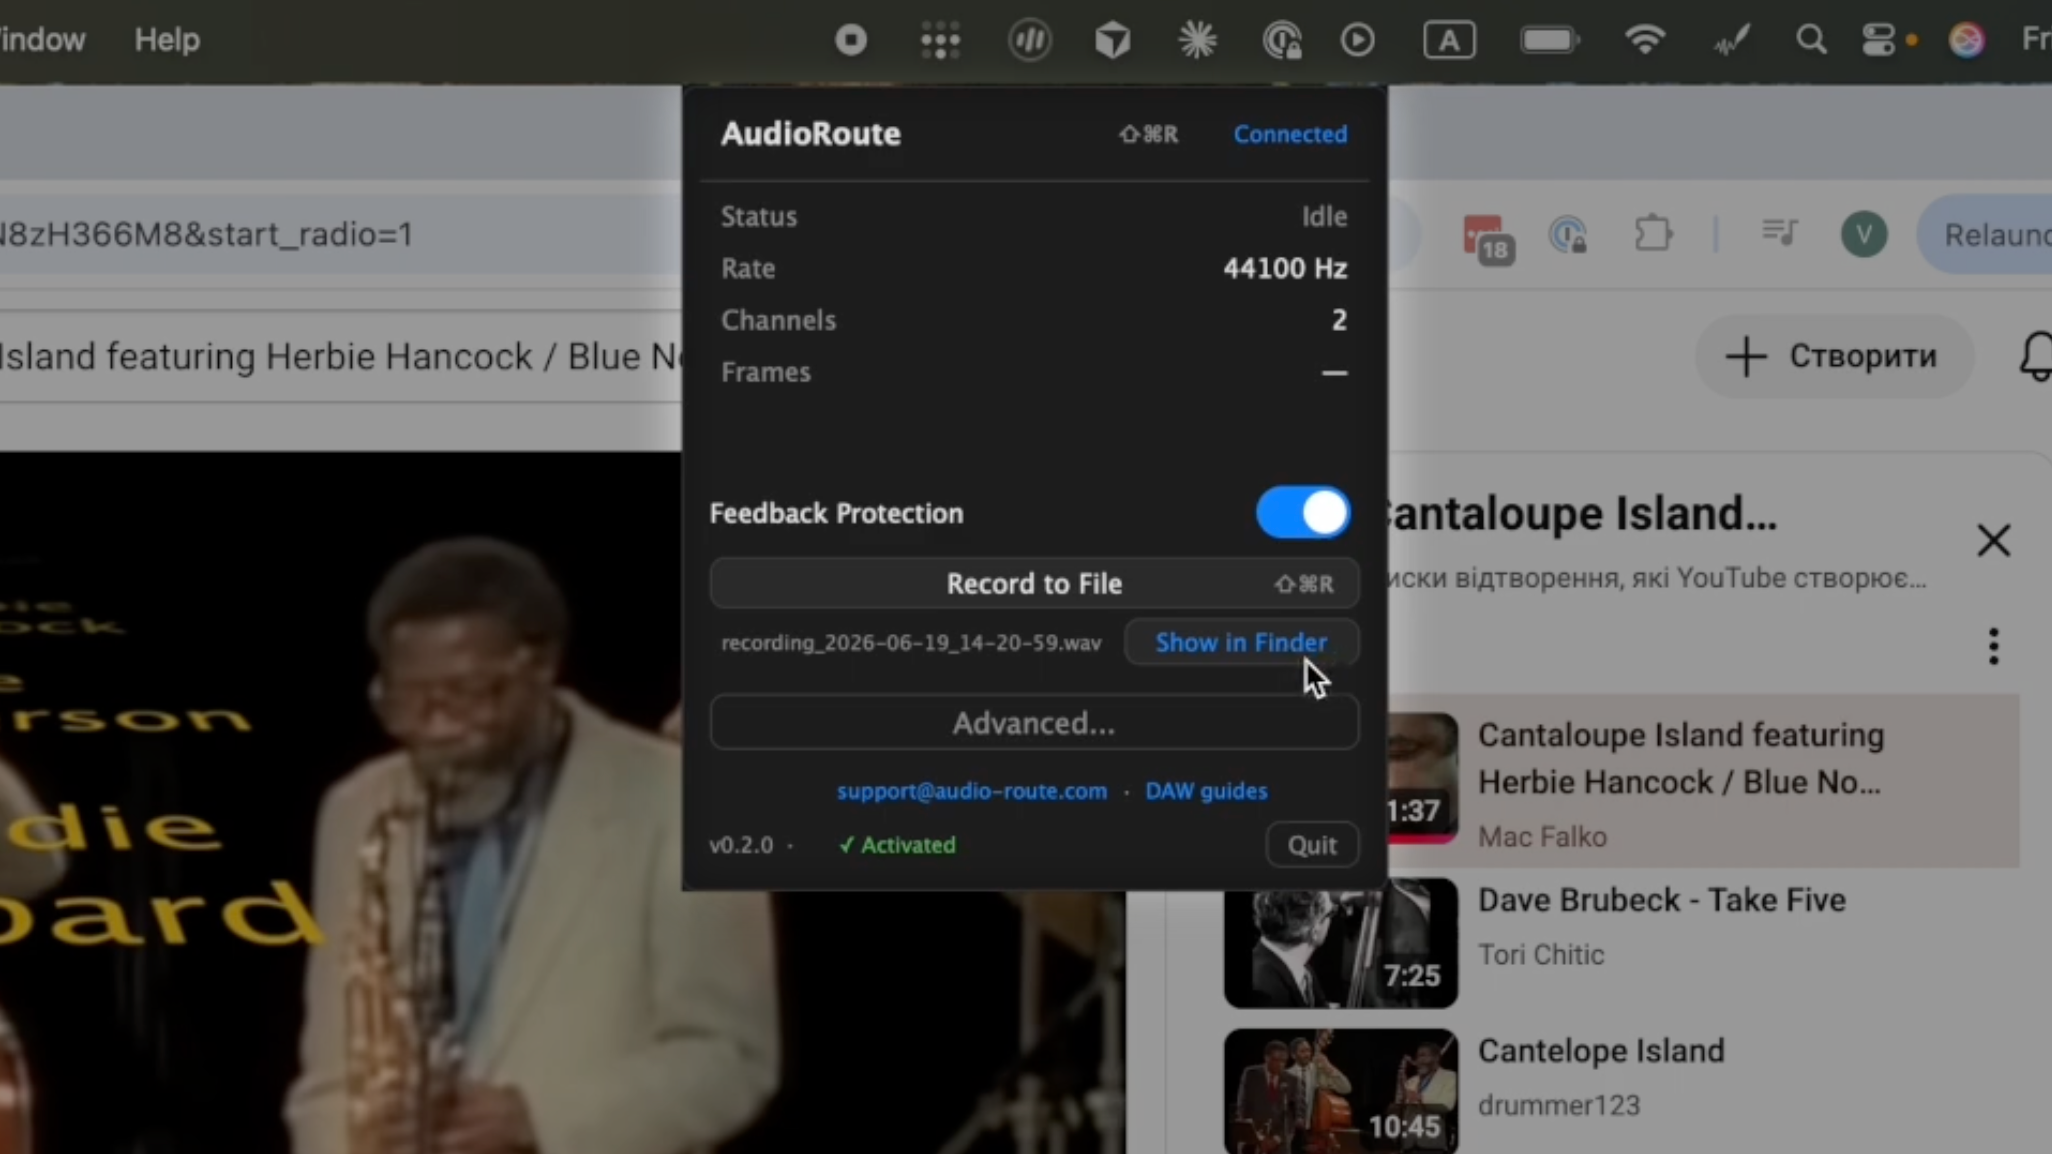Open Control Center icon in menu bar
The width and height of the screenshot is (2052, 1154).
point(1878,40)
